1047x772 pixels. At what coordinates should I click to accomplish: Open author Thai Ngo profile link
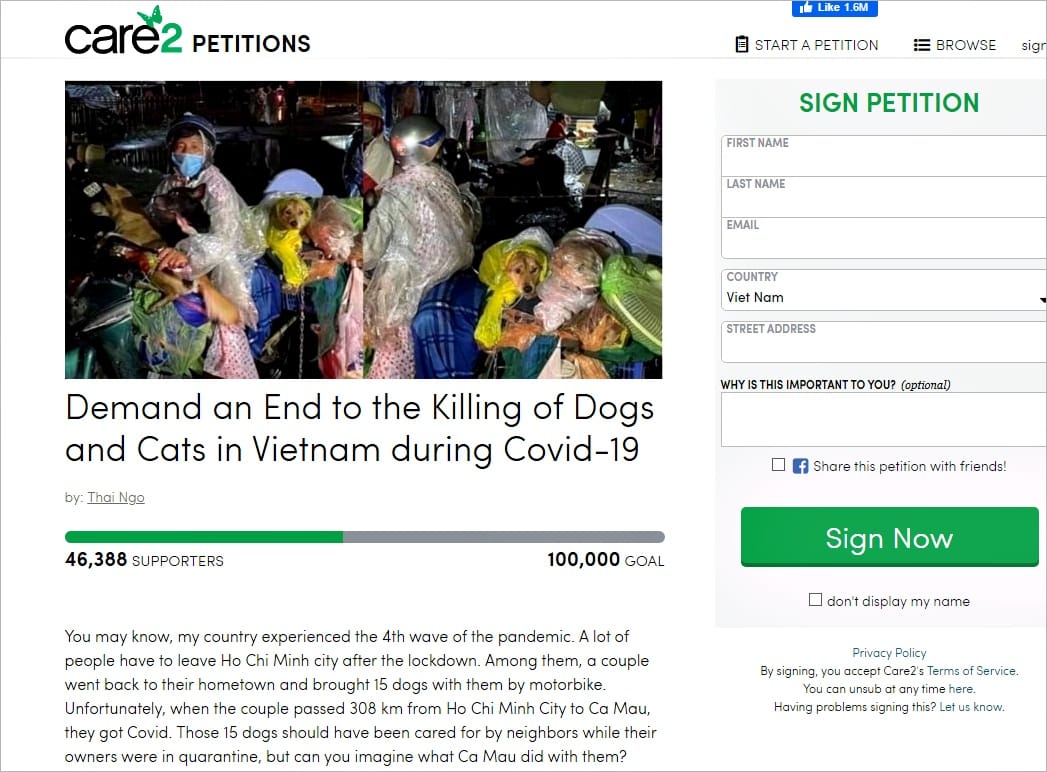[x=116, y=497]
